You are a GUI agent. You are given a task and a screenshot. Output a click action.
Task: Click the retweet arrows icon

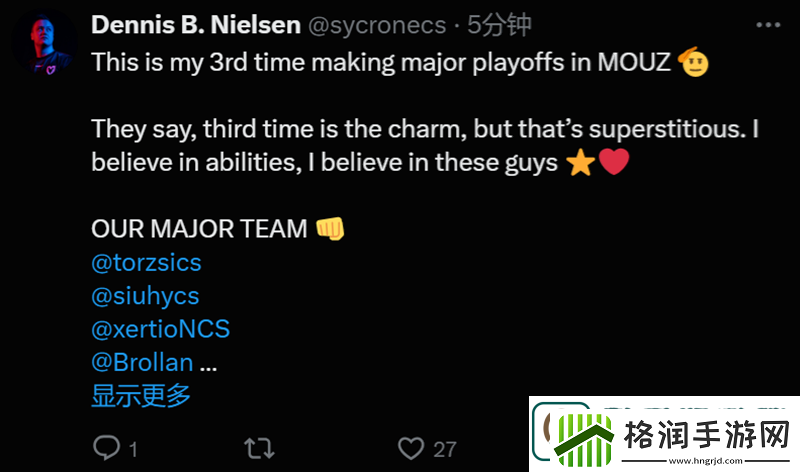[x=260, y=448]
